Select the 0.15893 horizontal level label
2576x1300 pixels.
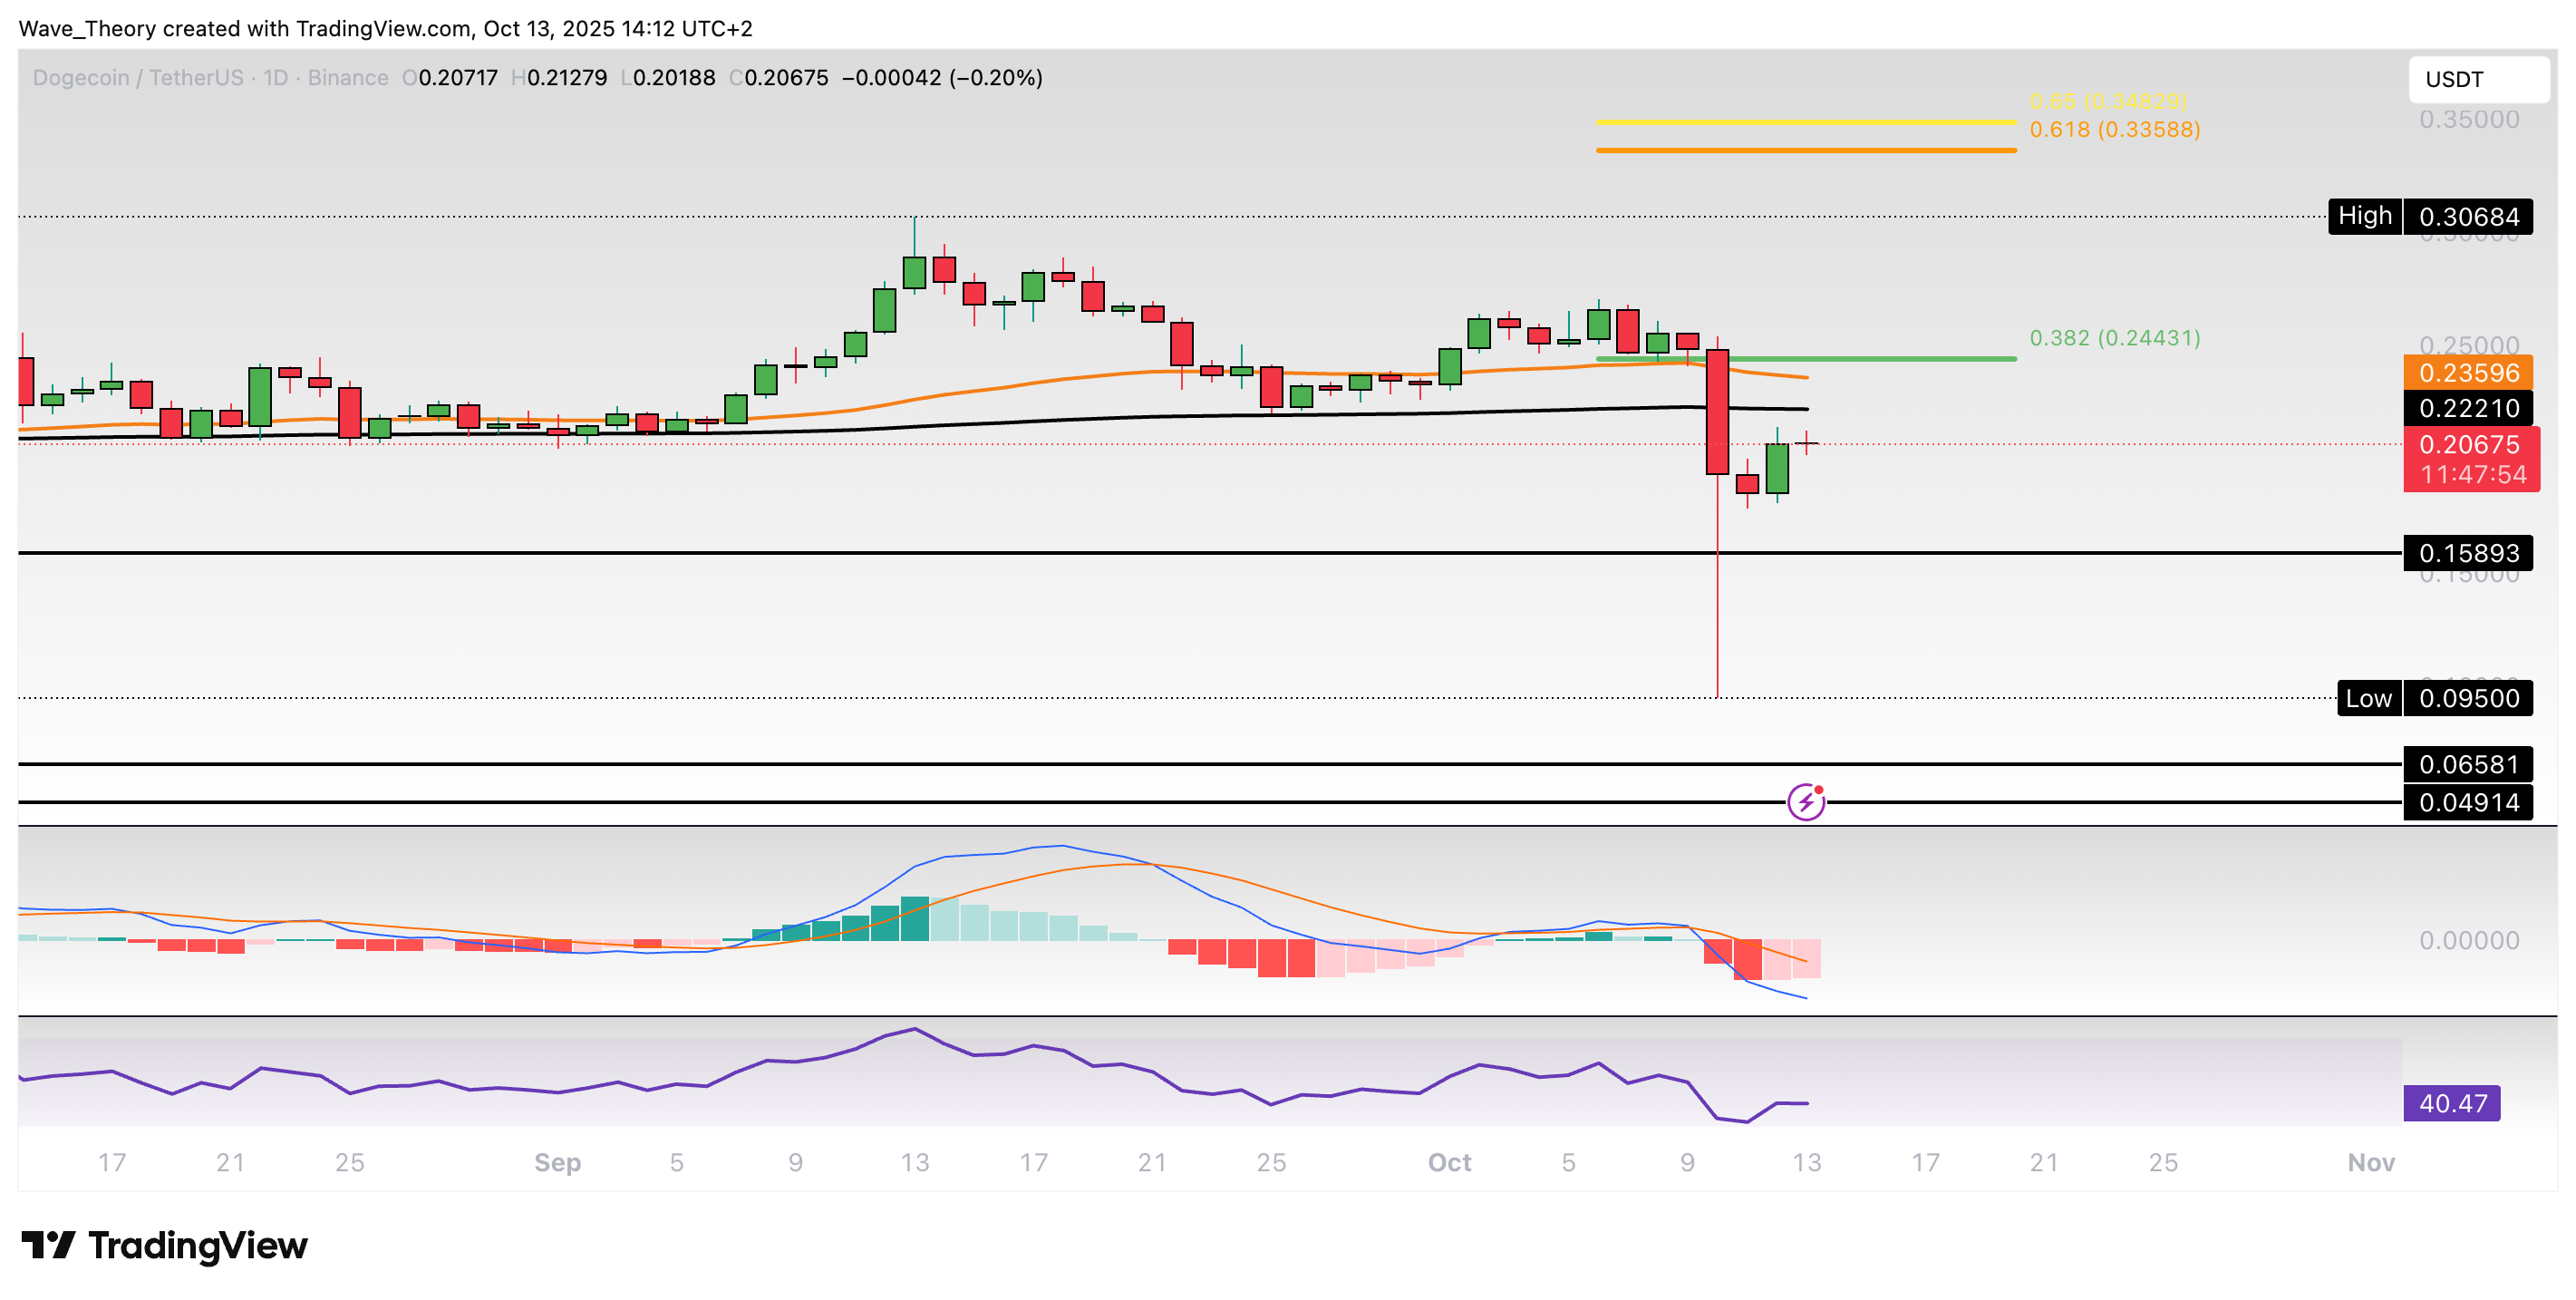[x=2467, y=553]
